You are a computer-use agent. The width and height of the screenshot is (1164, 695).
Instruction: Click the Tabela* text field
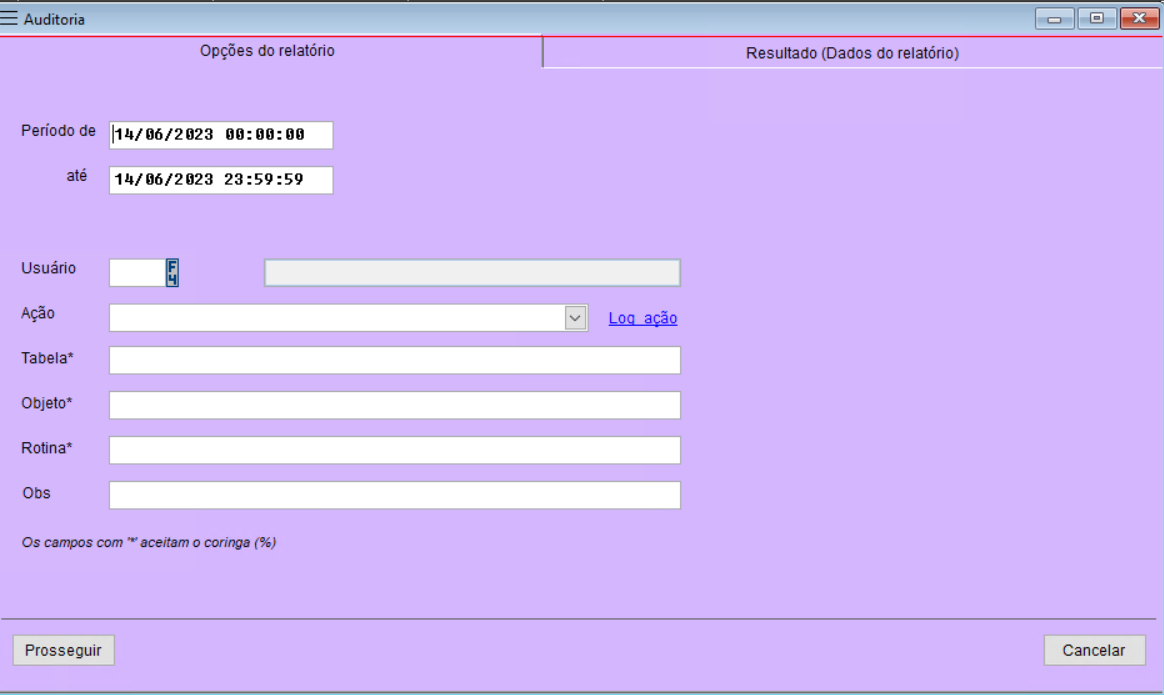click(x=394, y=360)
